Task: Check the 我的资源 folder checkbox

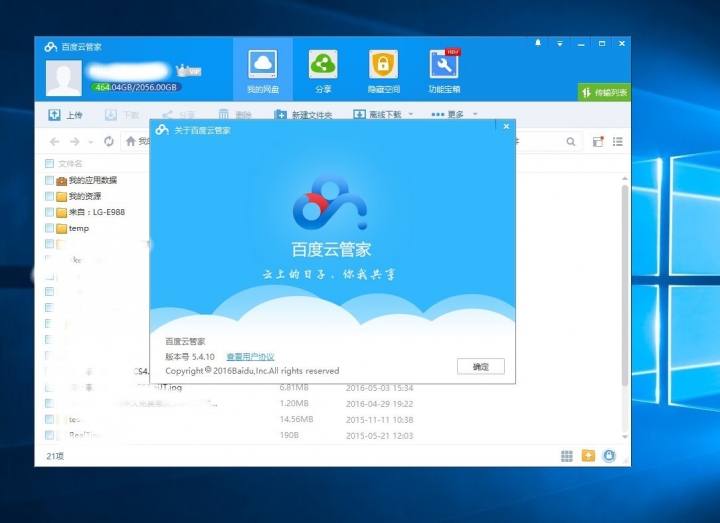Action: click(x=50, y=196)
